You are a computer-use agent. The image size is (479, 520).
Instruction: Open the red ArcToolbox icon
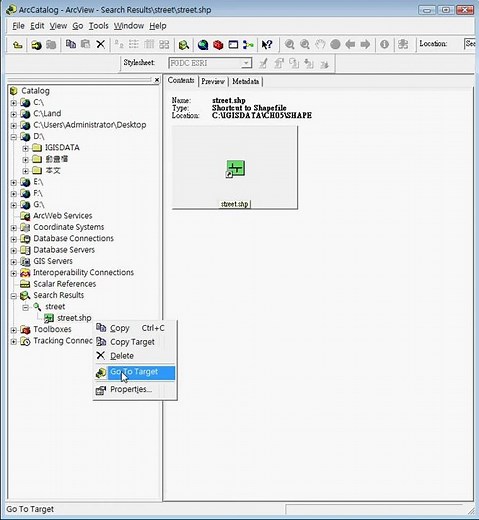pos(218,45)
